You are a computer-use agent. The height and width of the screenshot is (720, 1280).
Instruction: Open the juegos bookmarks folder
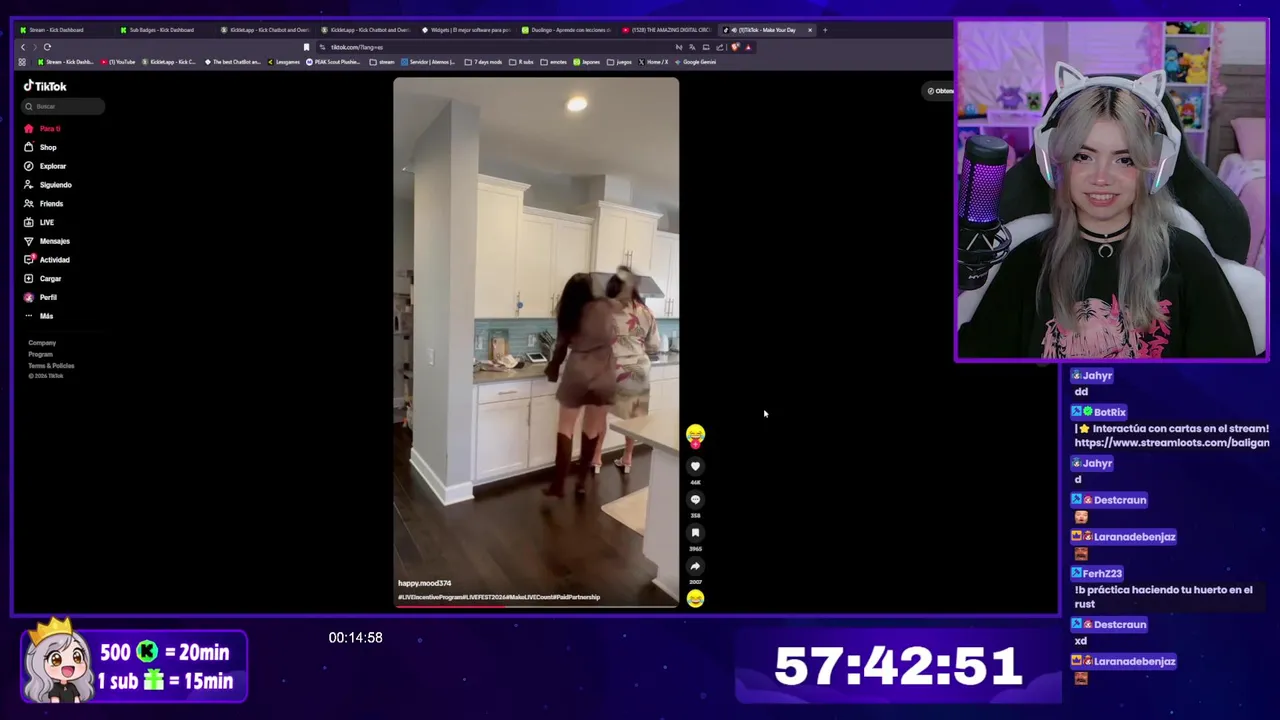(619, 62)
